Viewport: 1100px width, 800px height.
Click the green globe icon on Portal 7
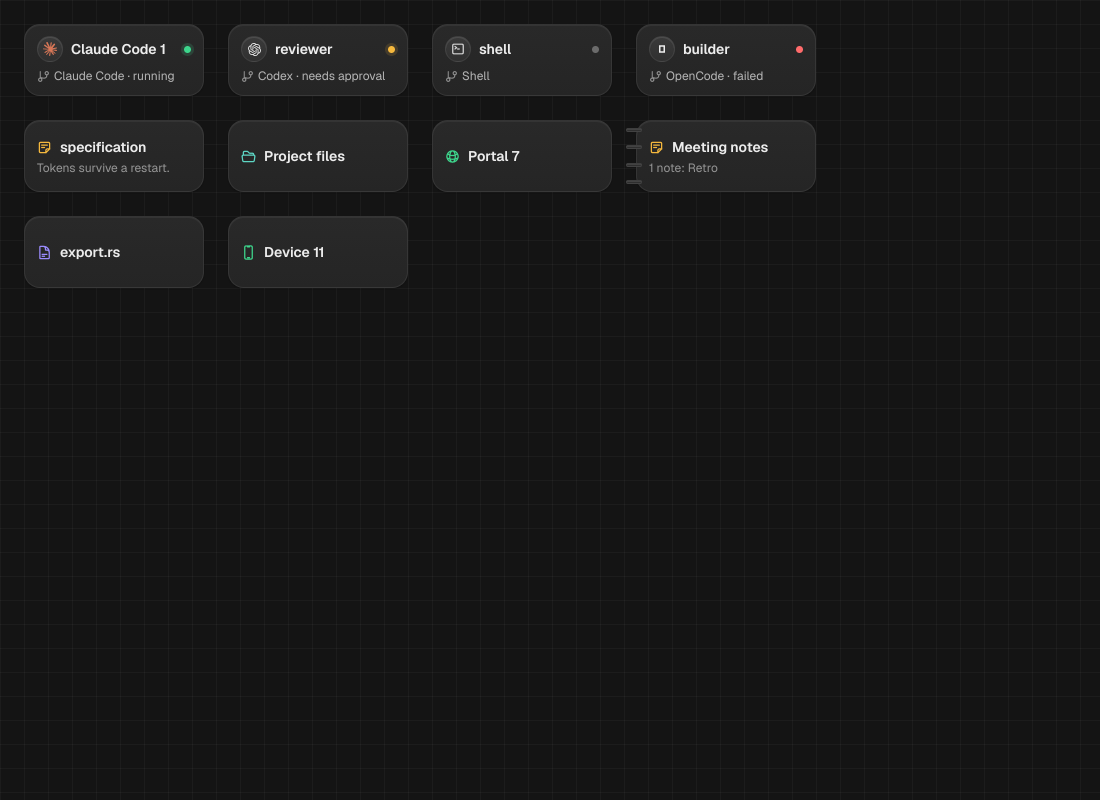pyautogui.click(x=452, y=156)
